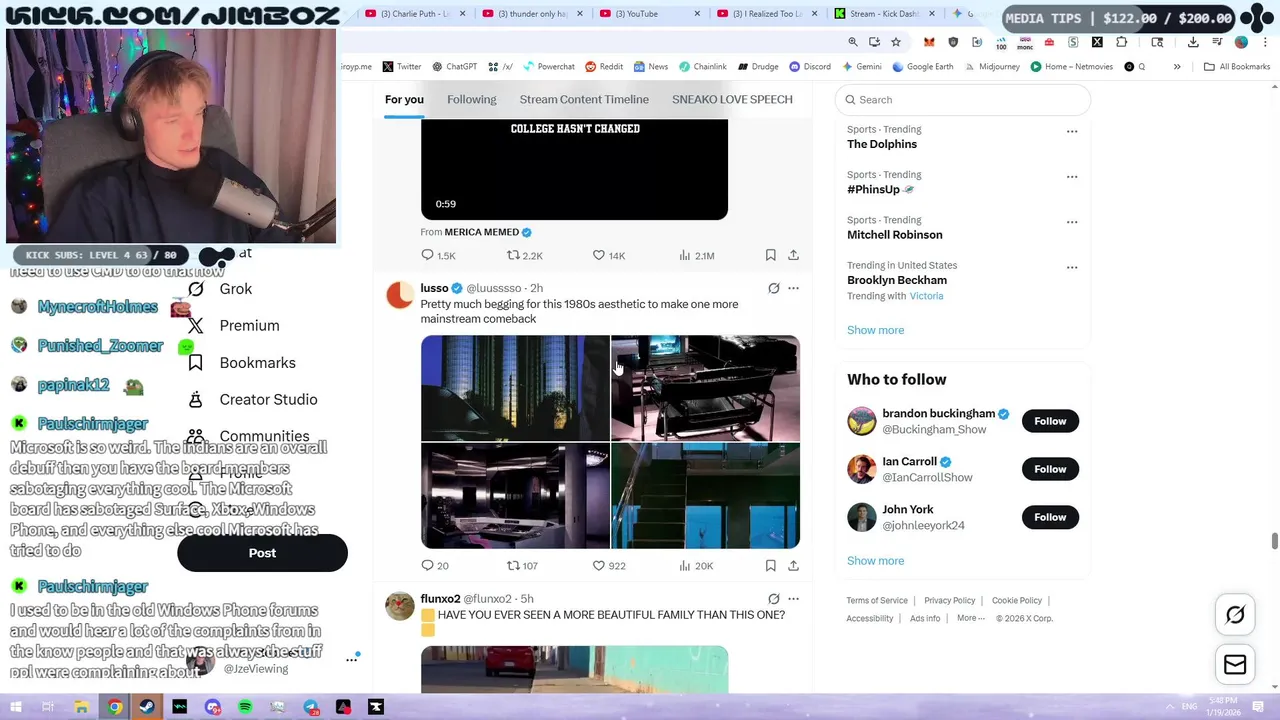Viewport: 1280px width, 720px height.
Task: Follow brandon buckingham
Action: [x=1050, y=421]
